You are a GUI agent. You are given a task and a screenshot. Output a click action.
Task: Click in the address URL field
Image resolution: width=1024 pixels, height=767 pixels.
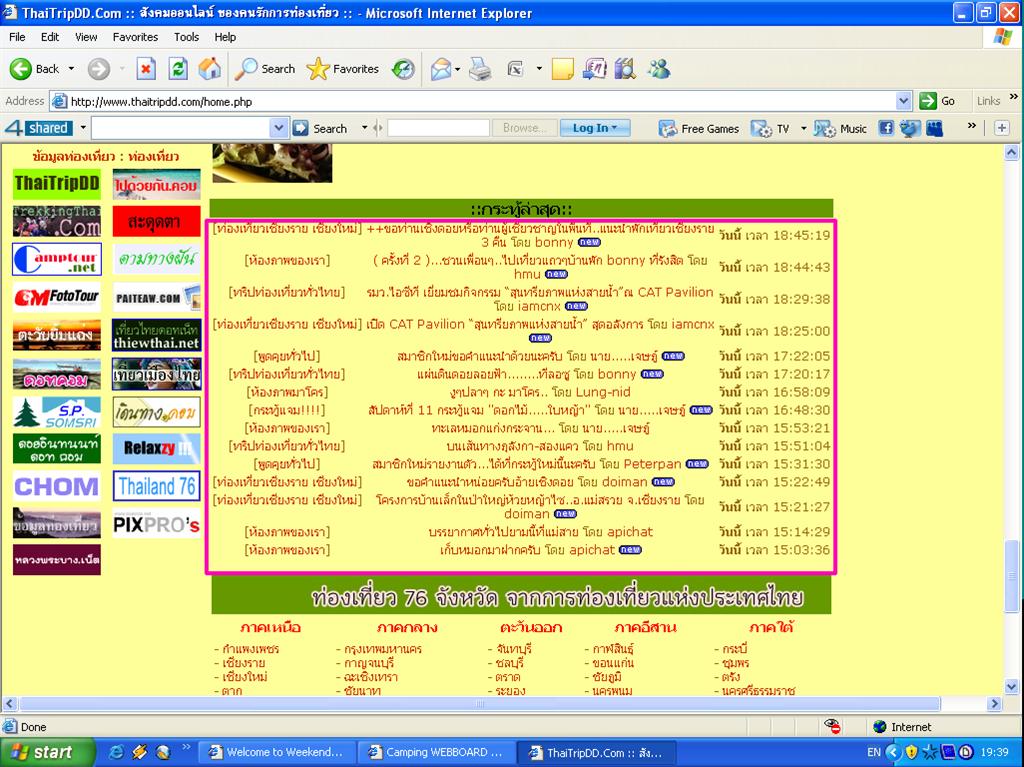(480, 101)
